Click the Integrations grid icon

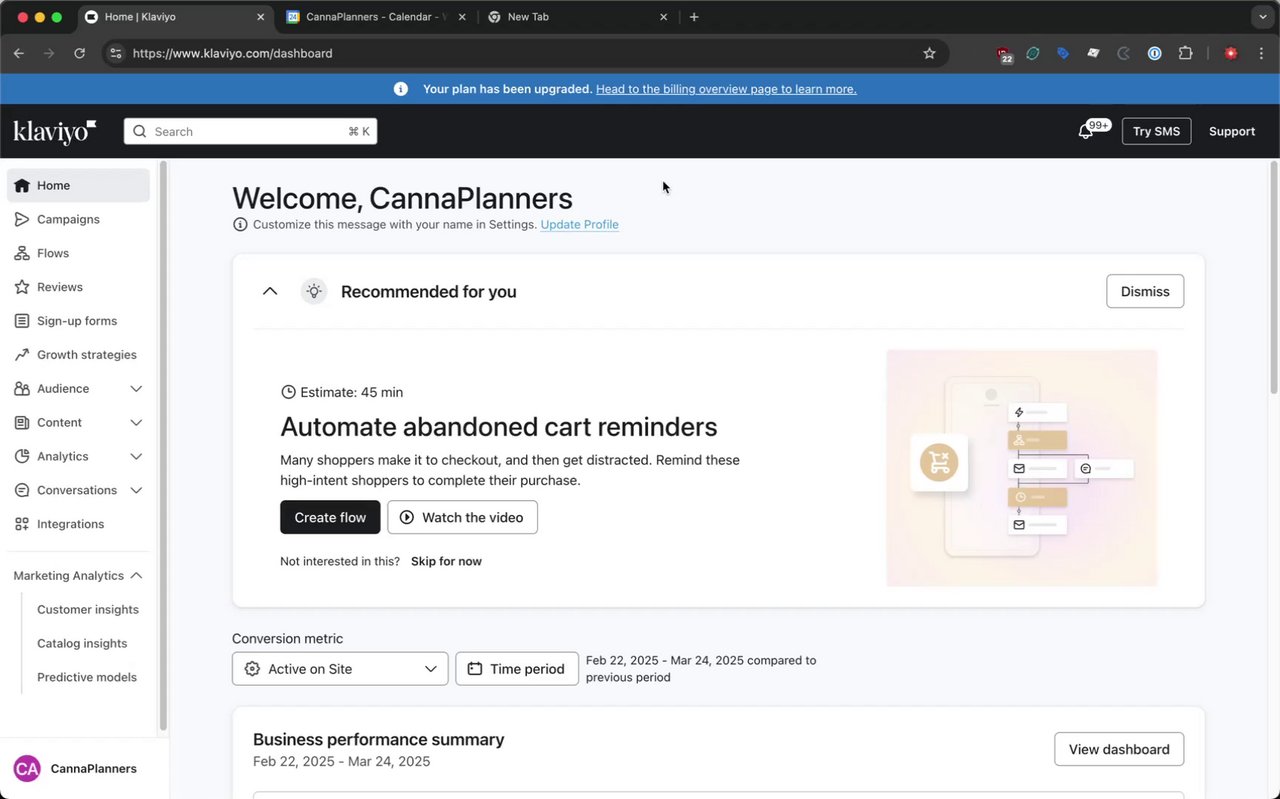[x=22, y=524]
